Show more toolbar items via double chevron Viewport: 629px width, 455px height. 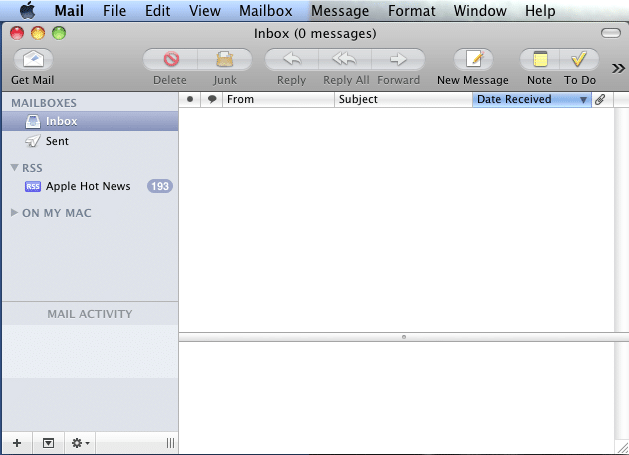[618, 69]
